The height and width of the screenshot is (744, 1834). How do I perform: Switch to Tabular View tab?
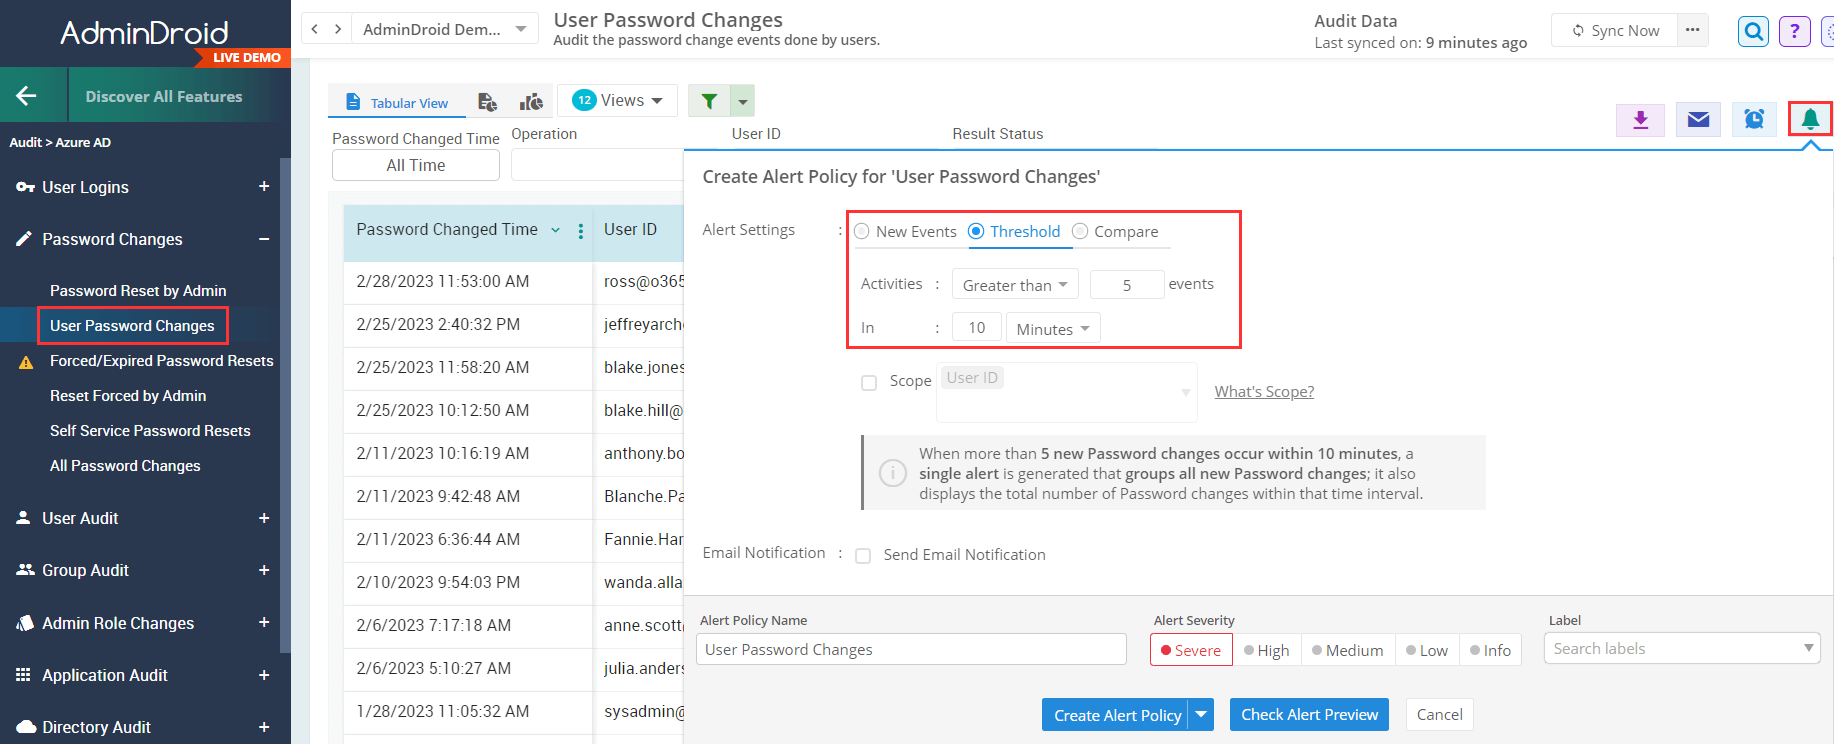397,102
